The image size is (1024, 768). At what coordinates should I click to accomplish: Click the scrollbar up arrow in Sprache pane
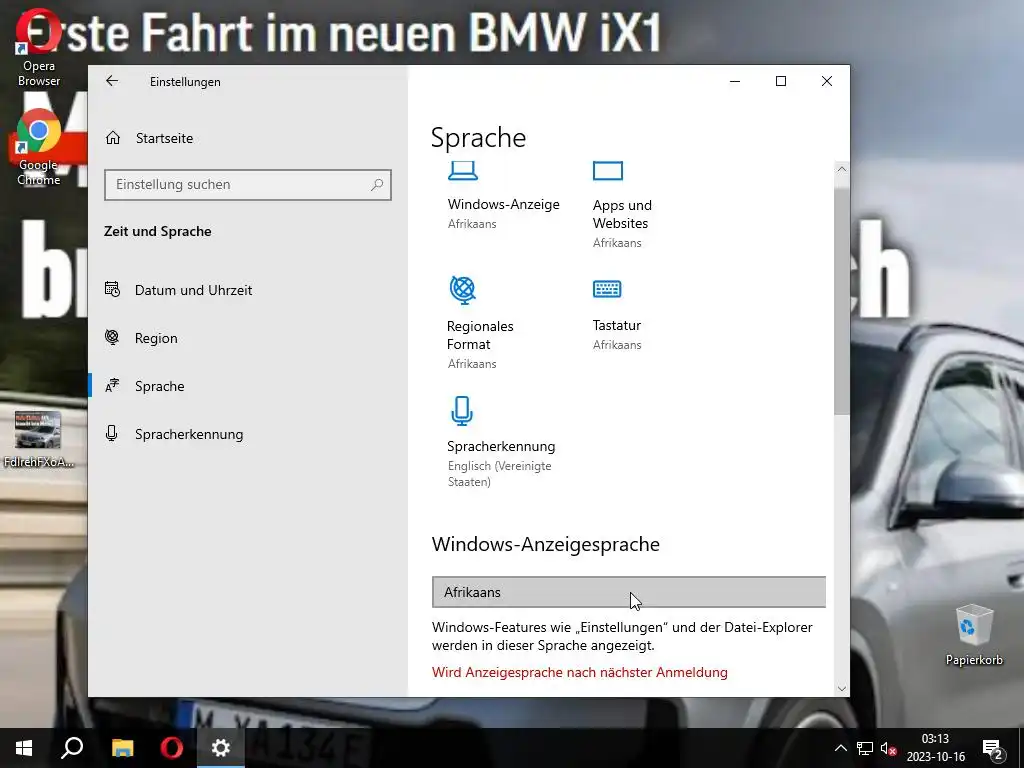pos(841,169)
